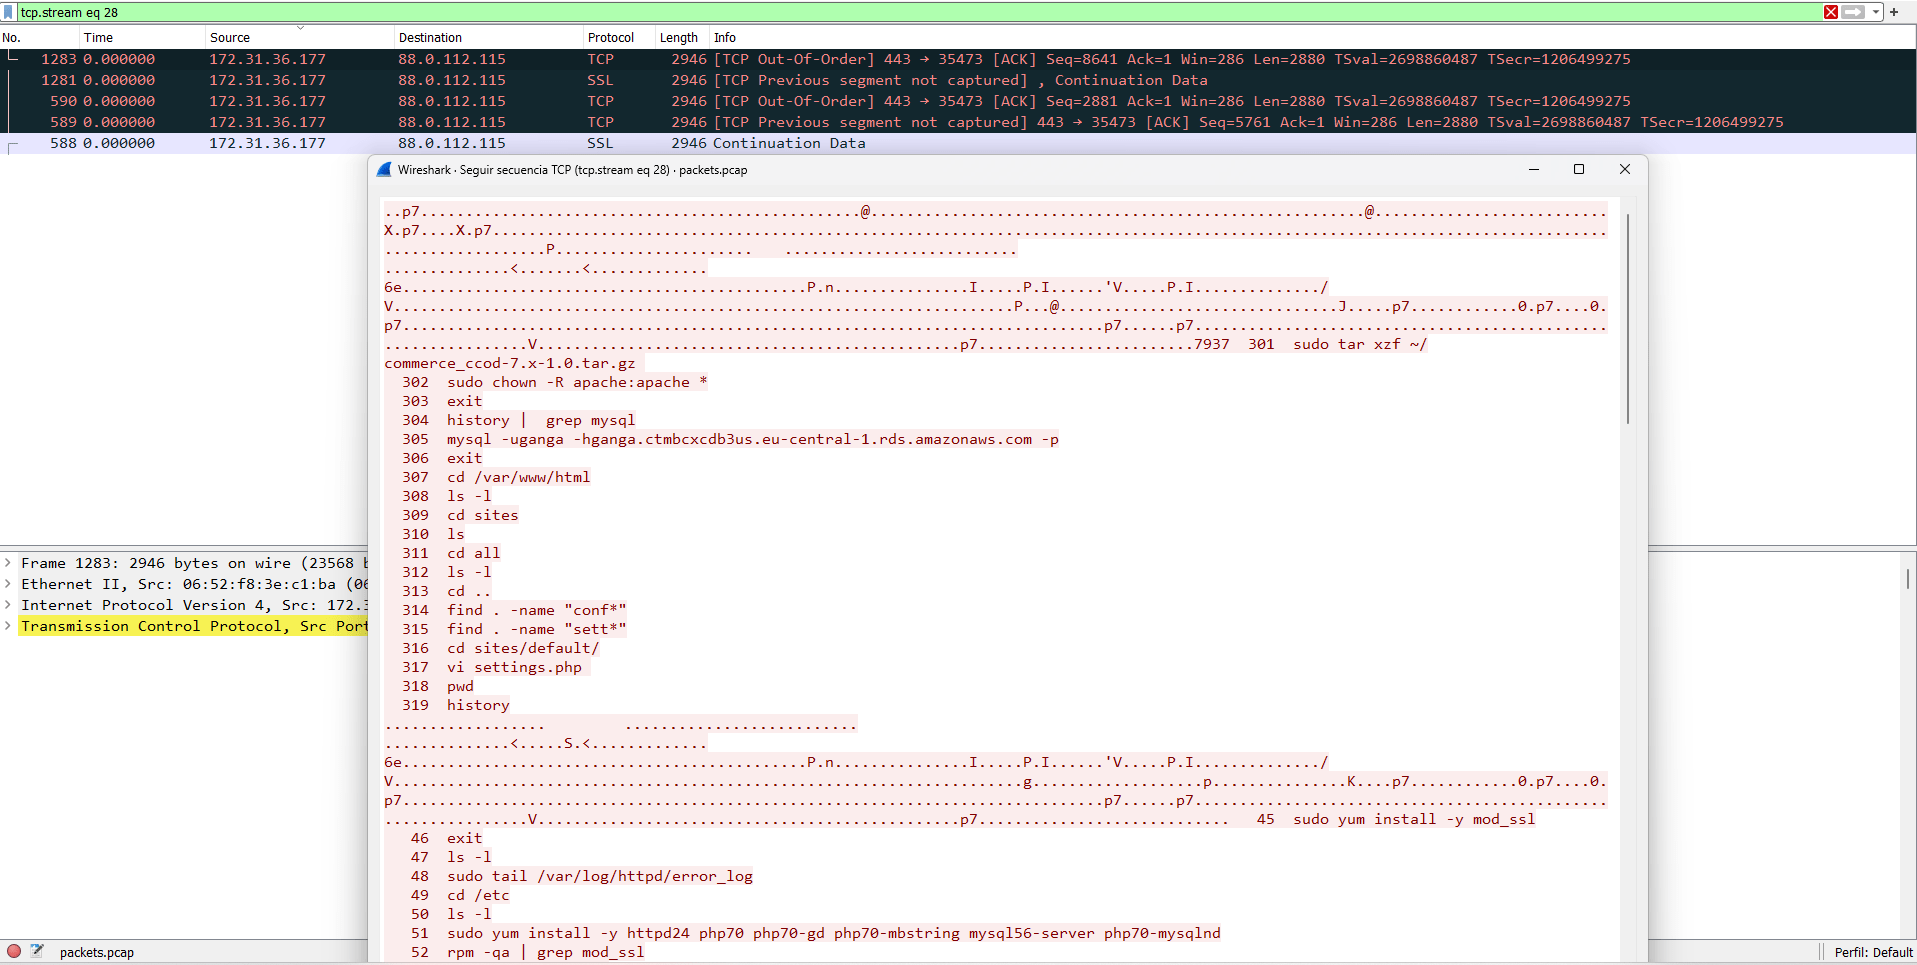Click the tcp.stream eq 28 filter field
1917x965 pixels.
click(919, 12)
